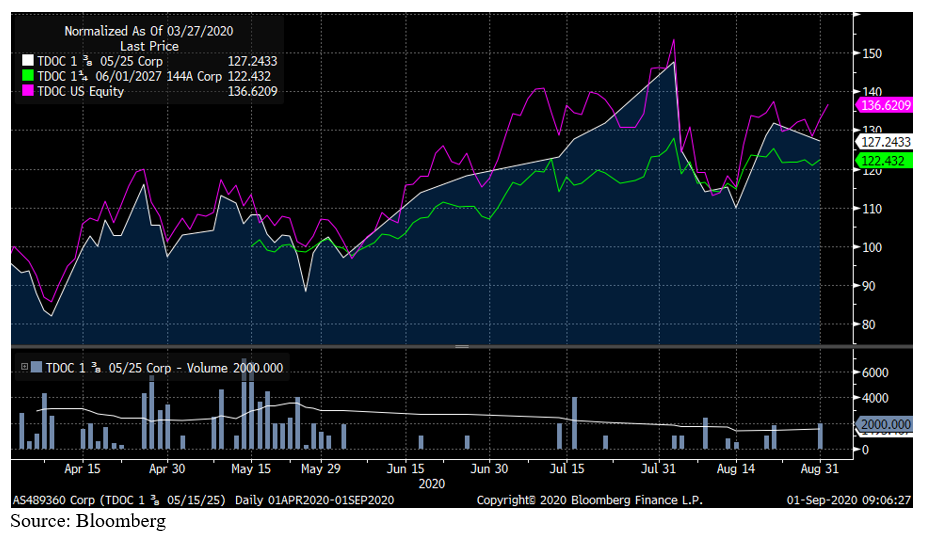
Task: Click the 'Jul 31' date axis label
Action: coord(658,469)
